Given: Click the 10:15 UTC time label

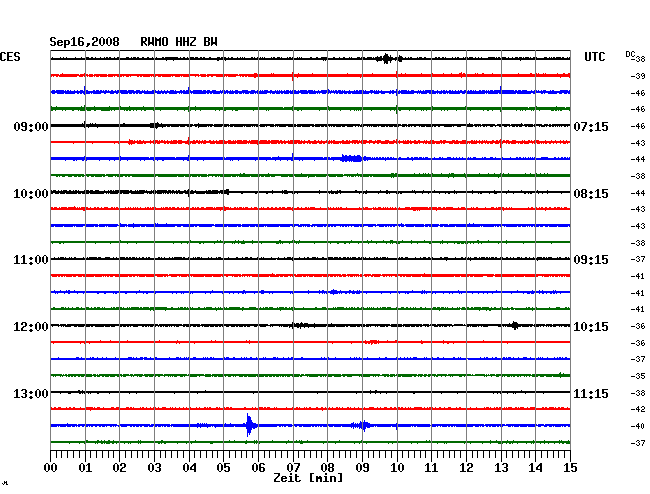Looking at the screenshot, I should point(591,327).
